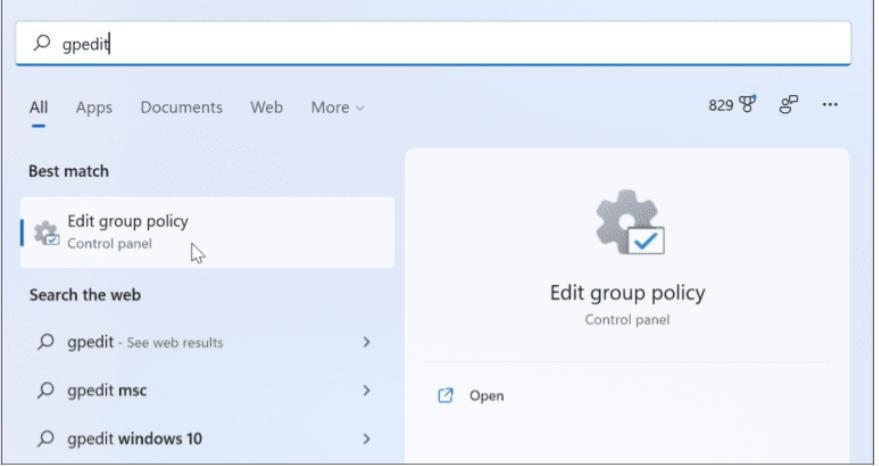This screenshot has height=466, width=879.
Task: Expand the More filters dropdown
Action: (337, 108)
